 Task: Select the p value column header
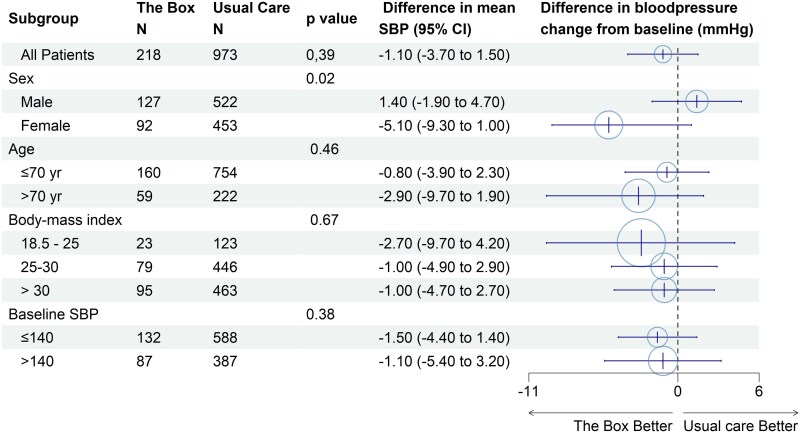click(332, 19)
